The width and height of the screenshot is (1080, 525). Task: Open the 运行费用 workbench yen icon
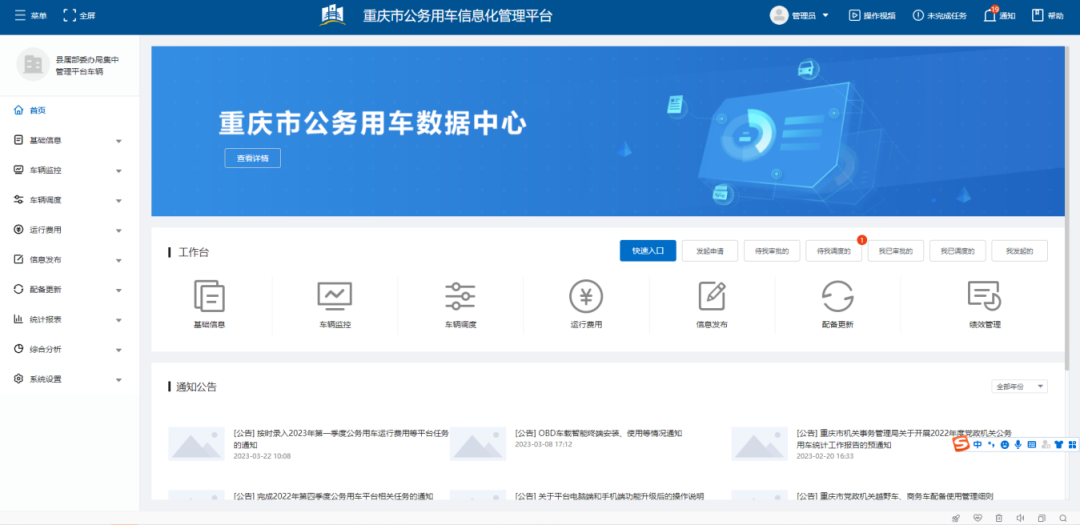pos(586,296)
